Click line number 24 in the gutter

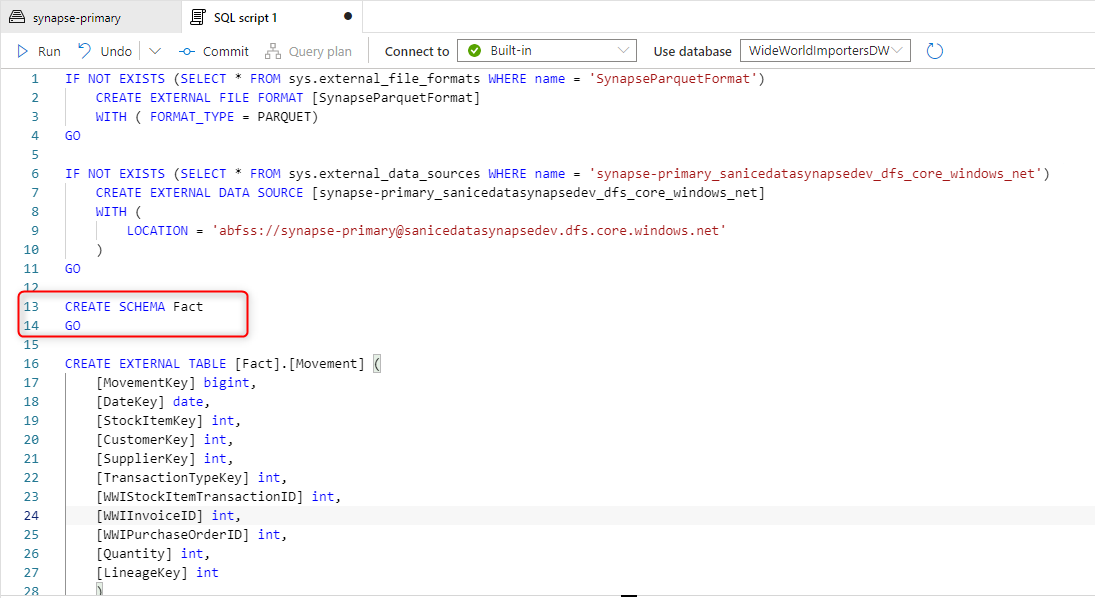pos(31,516)
